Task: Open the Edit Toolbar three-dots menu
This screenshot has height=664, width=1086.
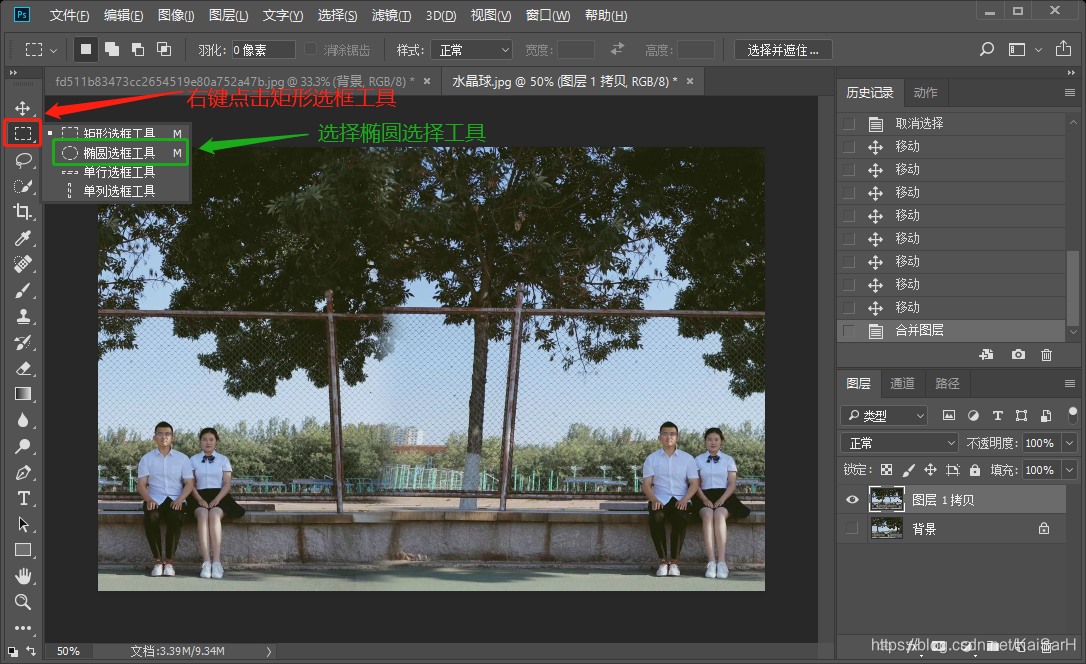Action: 23,628
